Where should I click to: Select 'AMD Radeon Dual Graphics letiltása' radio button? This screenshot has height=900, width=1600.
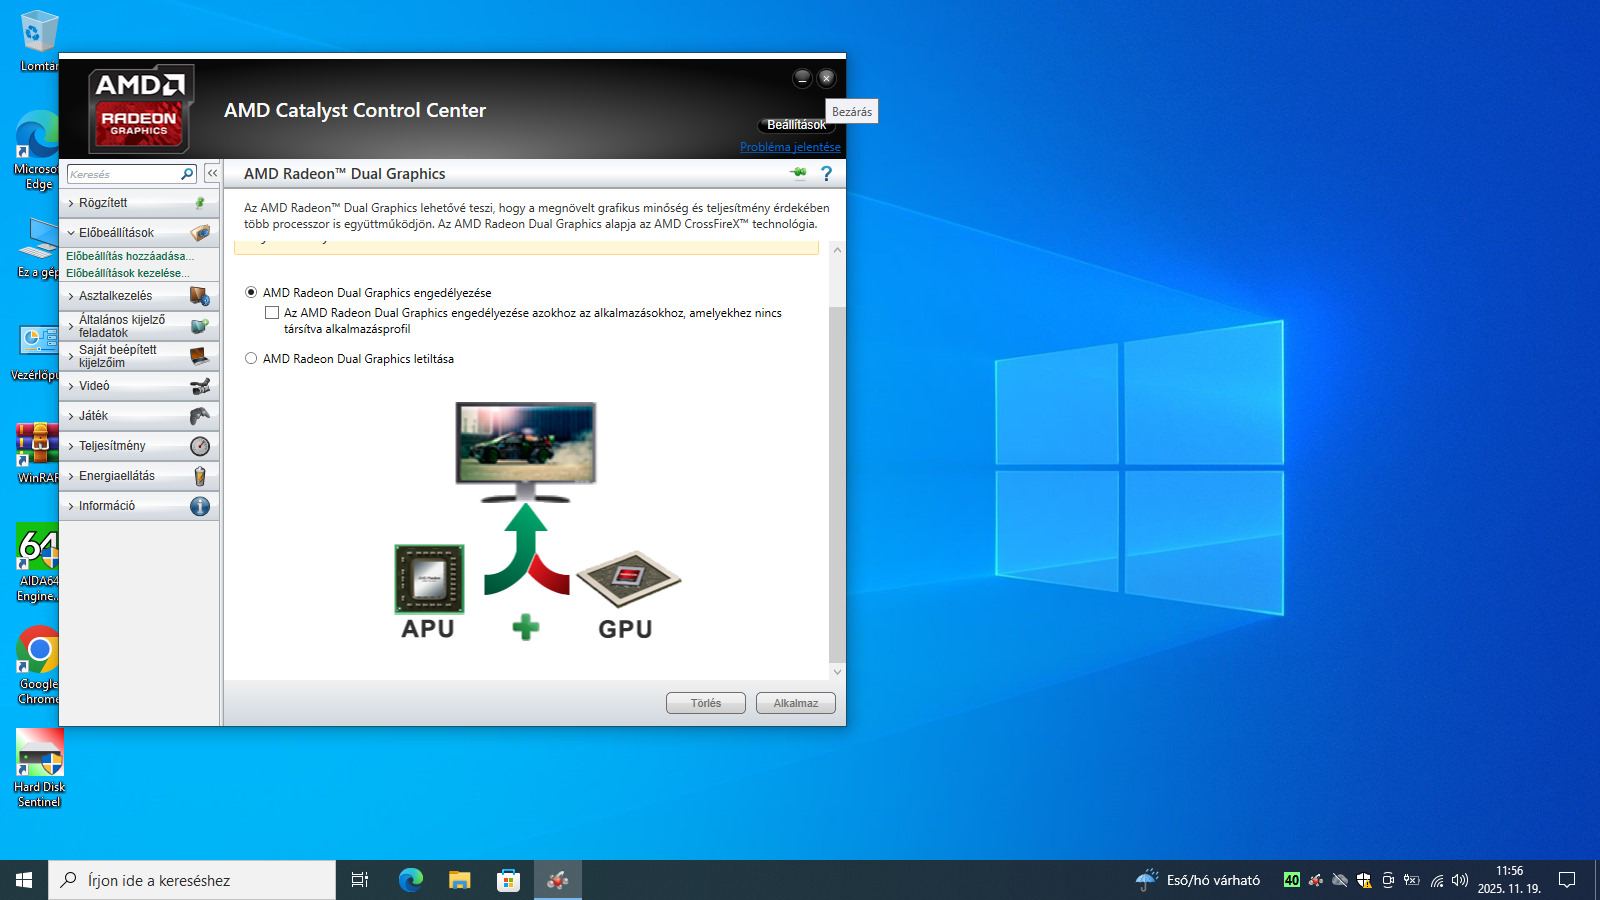point(251,359)
